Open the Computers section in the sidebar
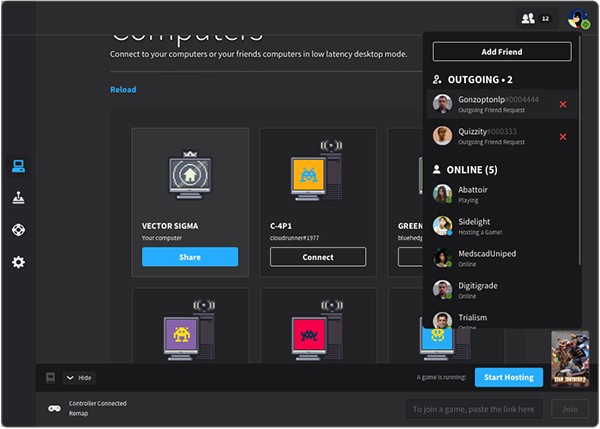Viewport: 600px width, 429px height. (x=18, y=166)
